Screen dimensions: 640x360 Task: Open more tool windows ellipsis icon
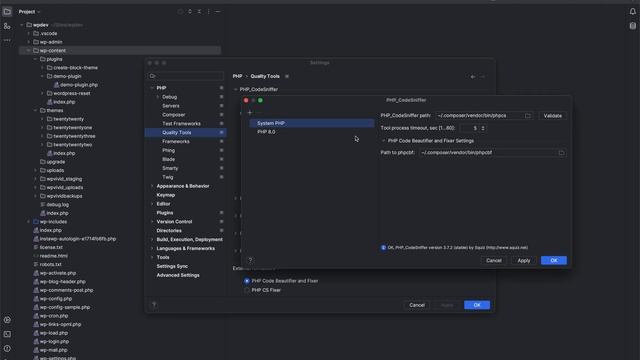tap(7, 40)
